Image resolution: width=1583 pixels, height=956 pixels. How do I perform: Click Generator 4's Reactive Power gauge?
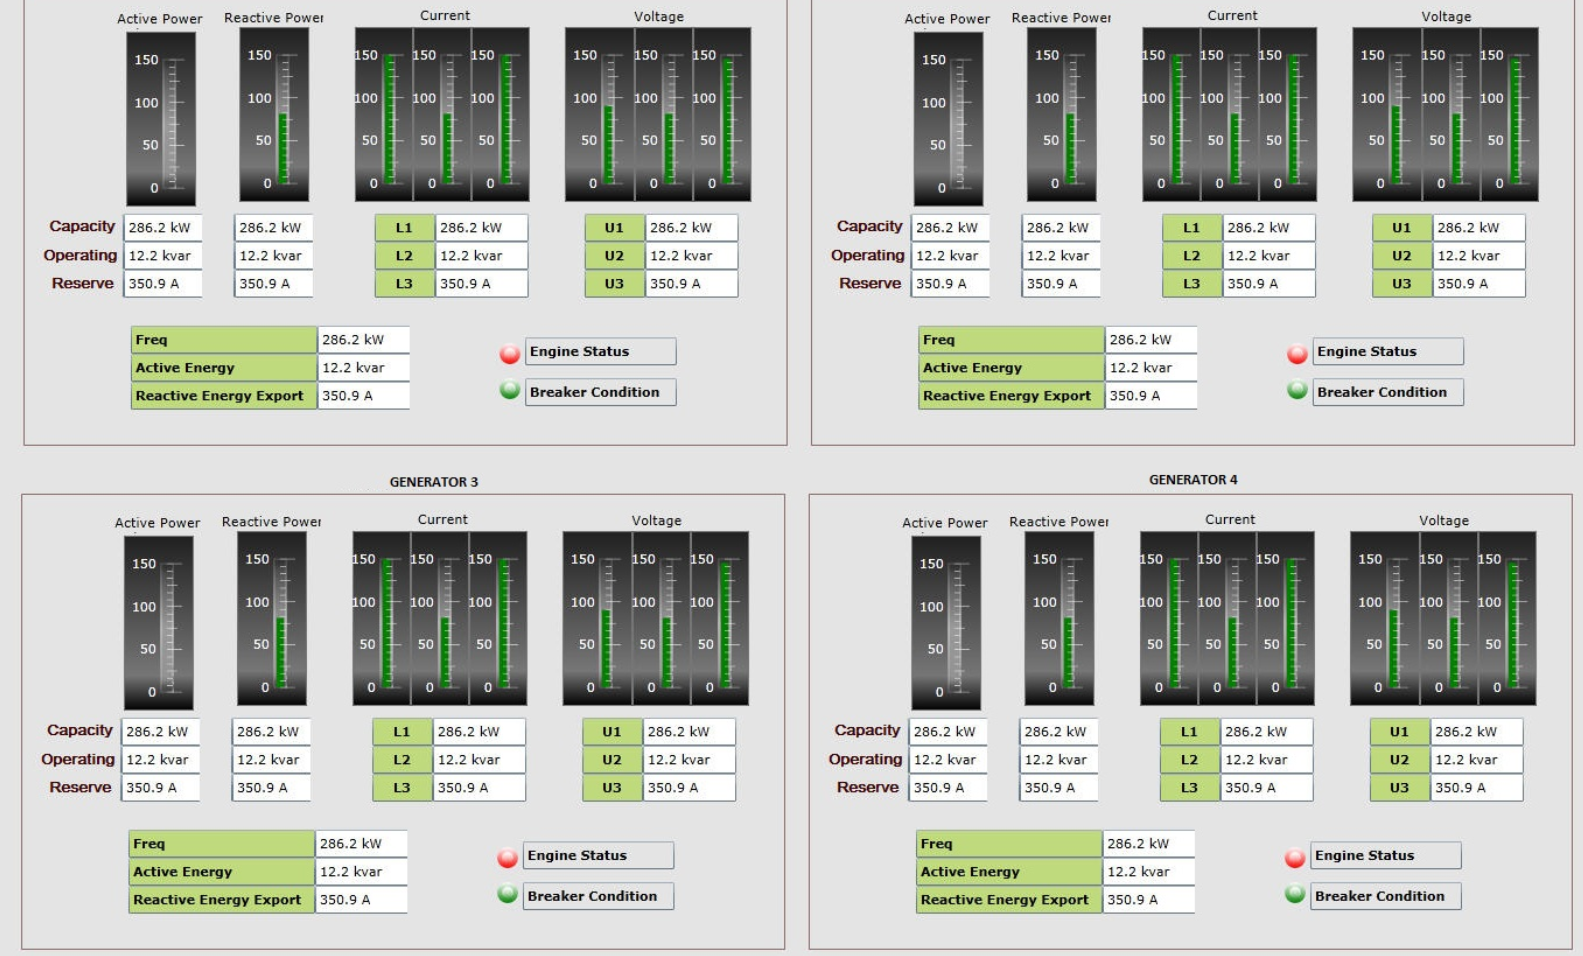point(1059,619)
